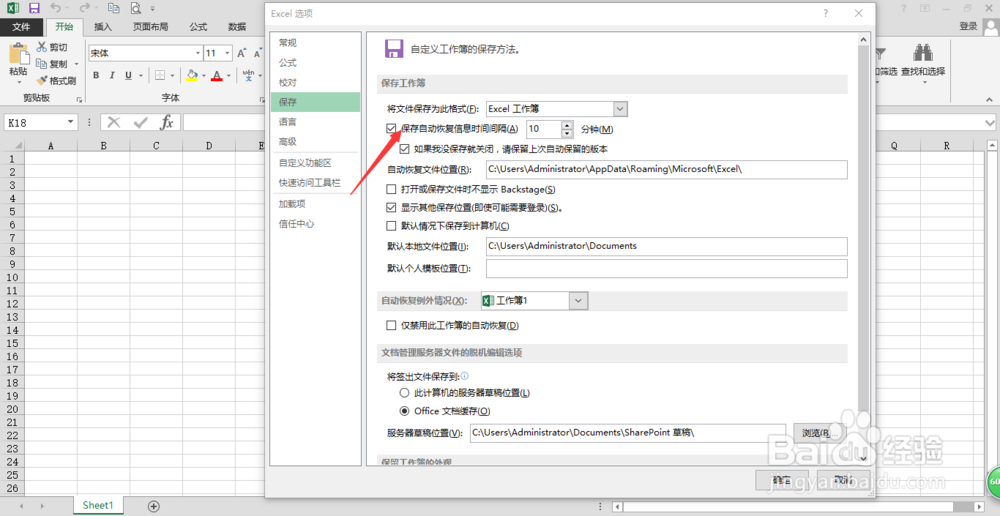Click the cell borders icon
The width and height of the screenshot is (1000, 516).
pos(160,75)
